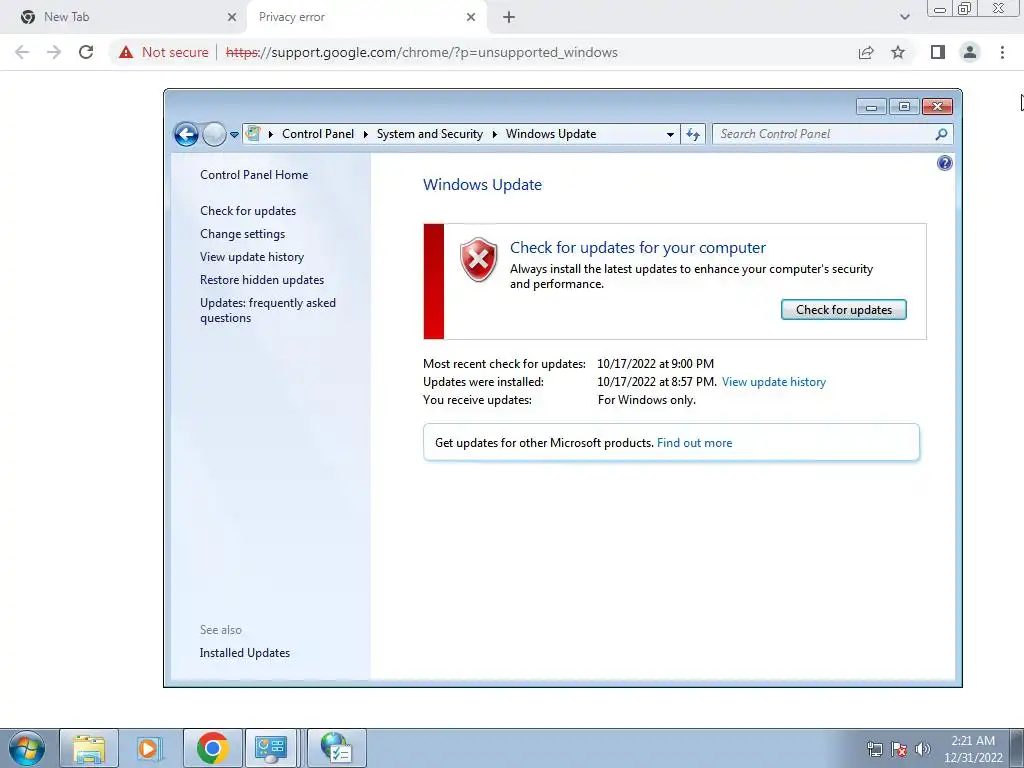Image resolution: width=1024 pixels, height=768 pixels.
Task: Click View update history link beside date
Action: 774,382
